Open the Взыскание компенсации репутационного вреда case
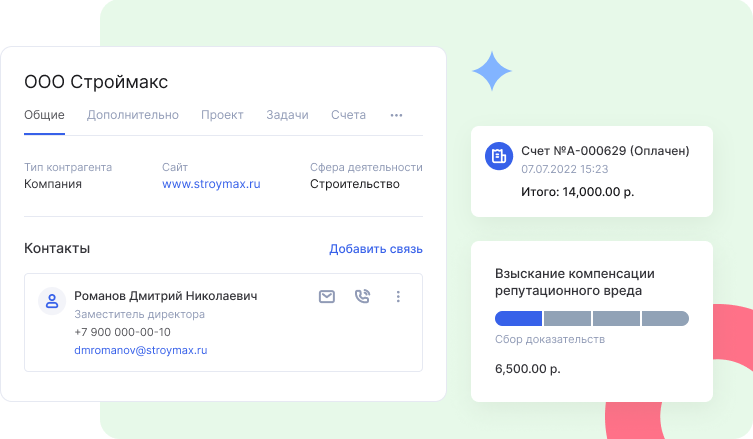The width and height of the screenshot is (753, 439). (x=575, y=282)
